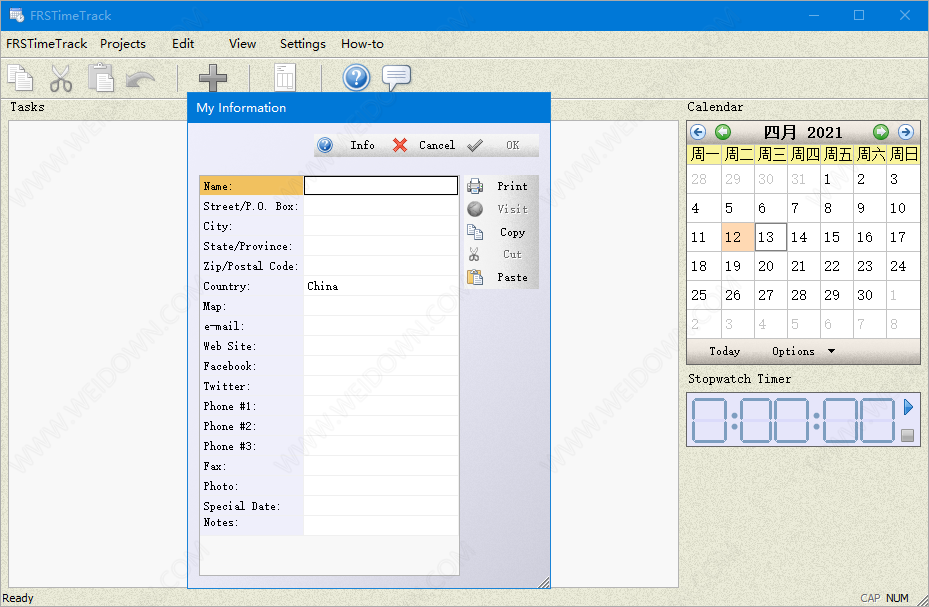The height and width of the screenshot is (607, 929).
Task: Click the Notes input field
Action: [381, 525]
